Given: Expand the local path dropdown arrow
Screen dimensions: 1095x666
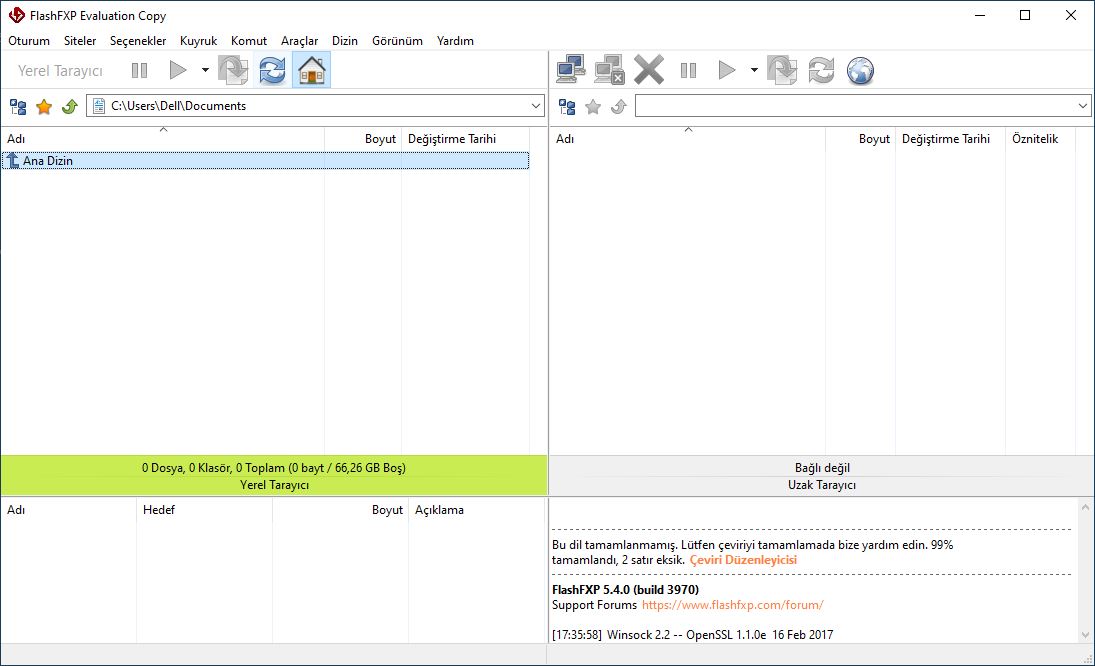Looking at the screenshot, I should 536,106.
